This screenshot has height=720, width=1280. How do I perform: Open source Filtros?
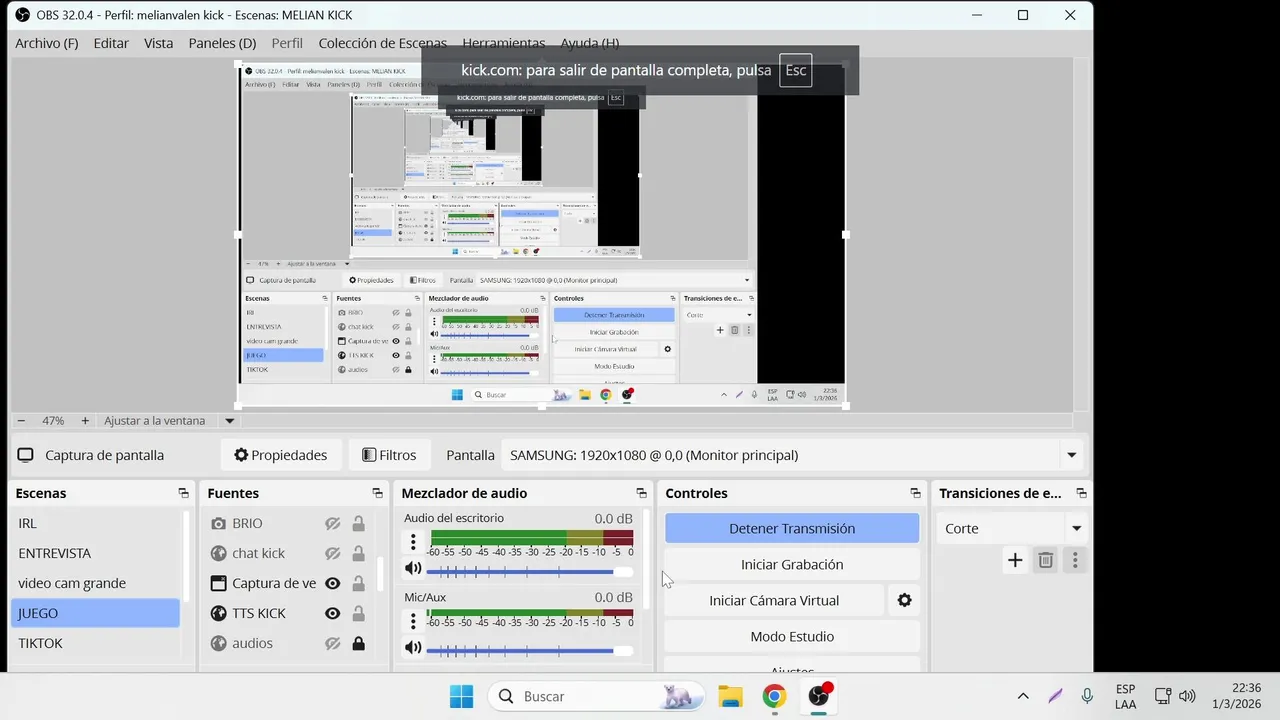click(389, 455)
